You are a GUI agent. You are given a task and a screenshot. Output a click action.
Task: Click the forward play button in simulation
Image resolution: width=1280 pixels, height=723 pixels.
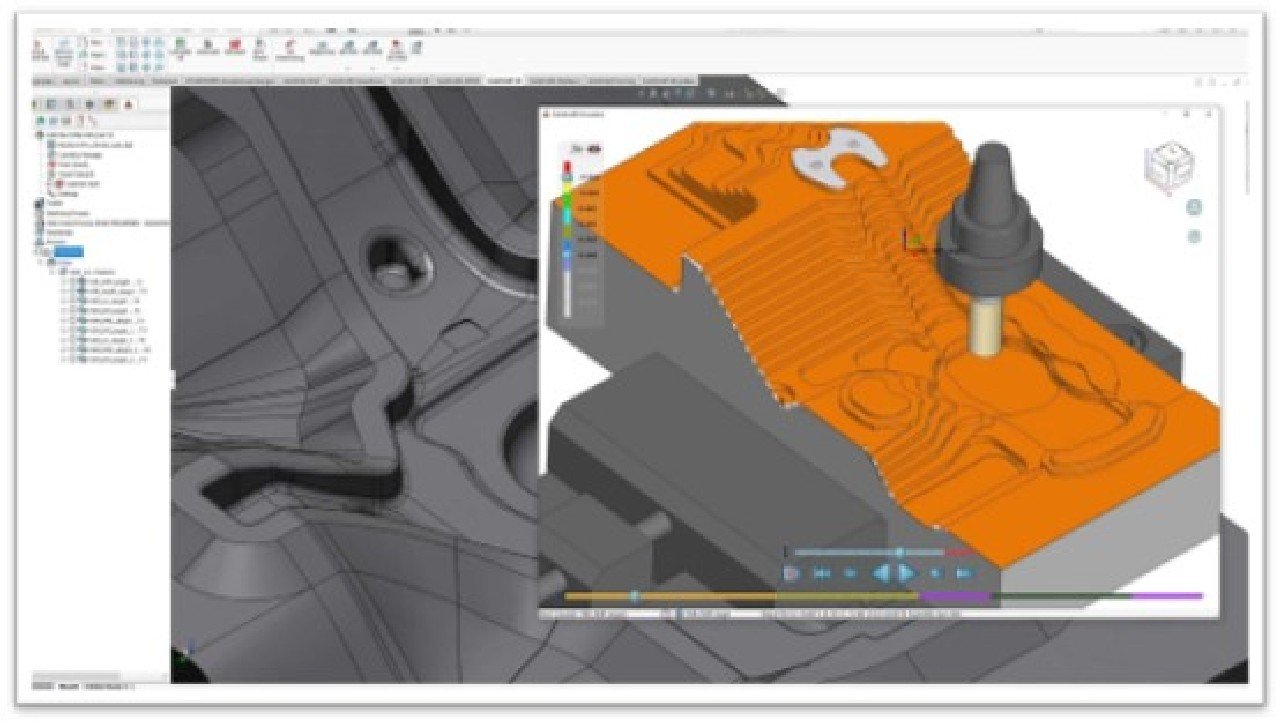click(x=906, y=573)
